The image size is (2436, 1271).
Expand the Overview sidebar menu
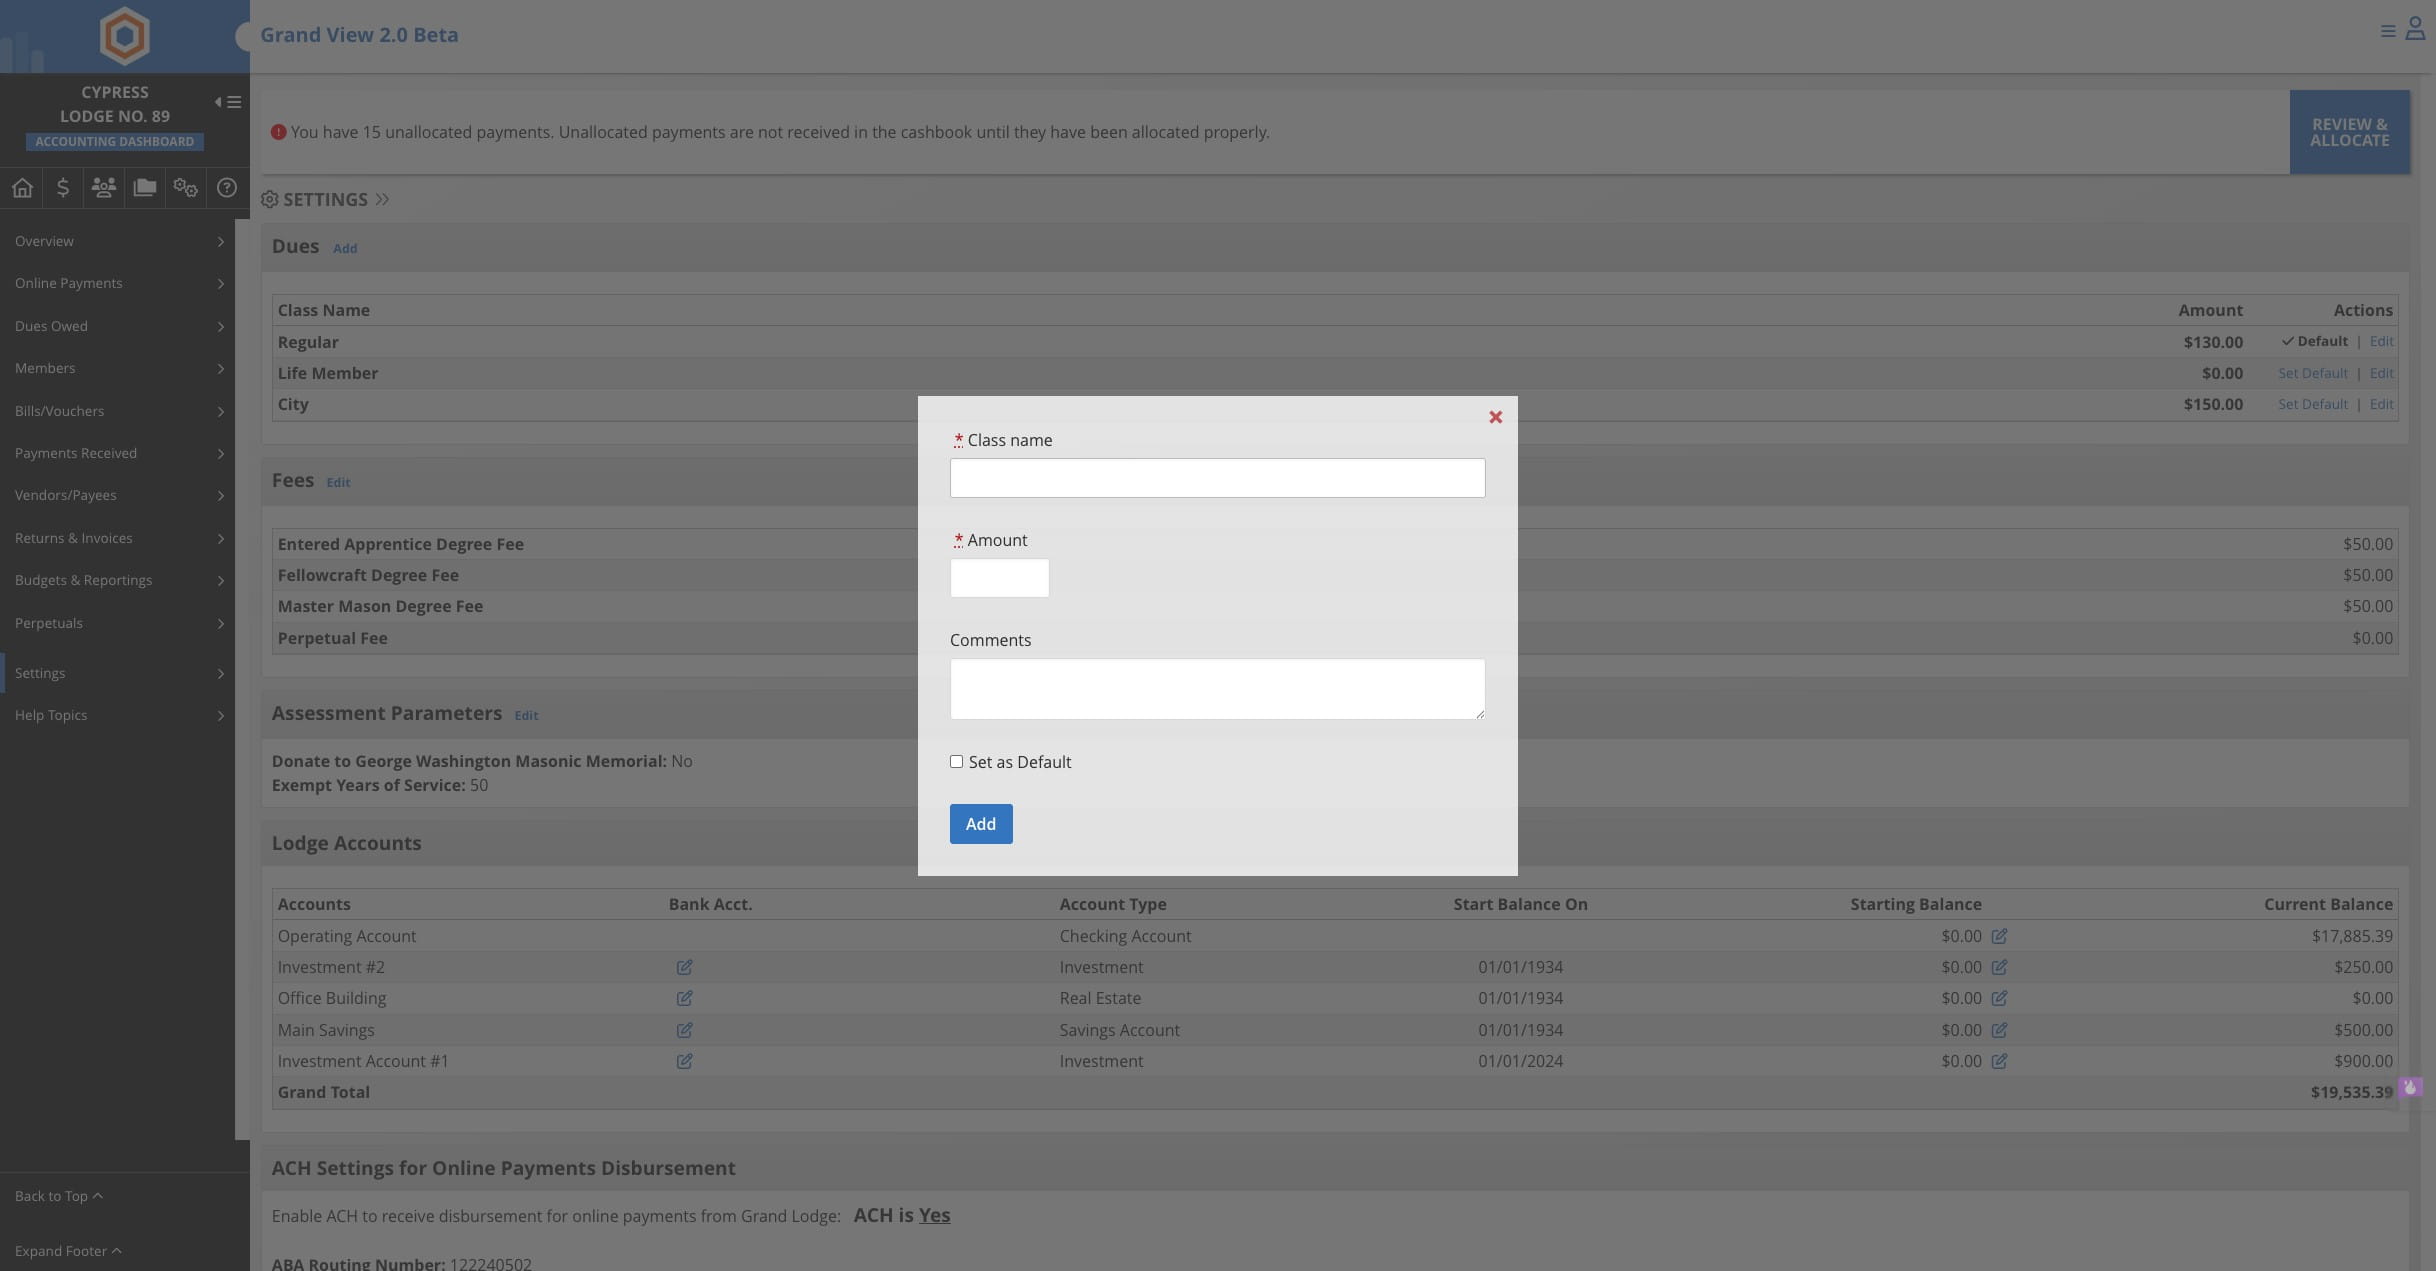pyautogui.click(x=117, y=241)
